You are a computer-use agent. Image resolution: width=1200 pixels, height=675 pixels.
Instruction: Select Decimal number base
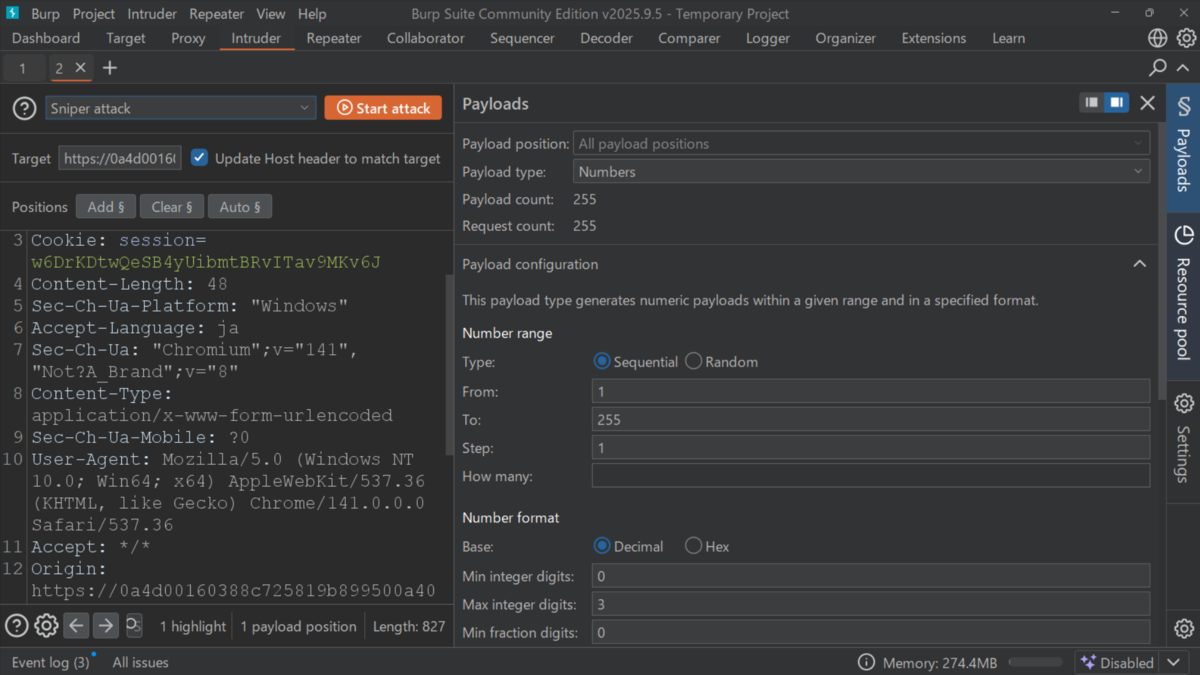(x=602, y=546)
